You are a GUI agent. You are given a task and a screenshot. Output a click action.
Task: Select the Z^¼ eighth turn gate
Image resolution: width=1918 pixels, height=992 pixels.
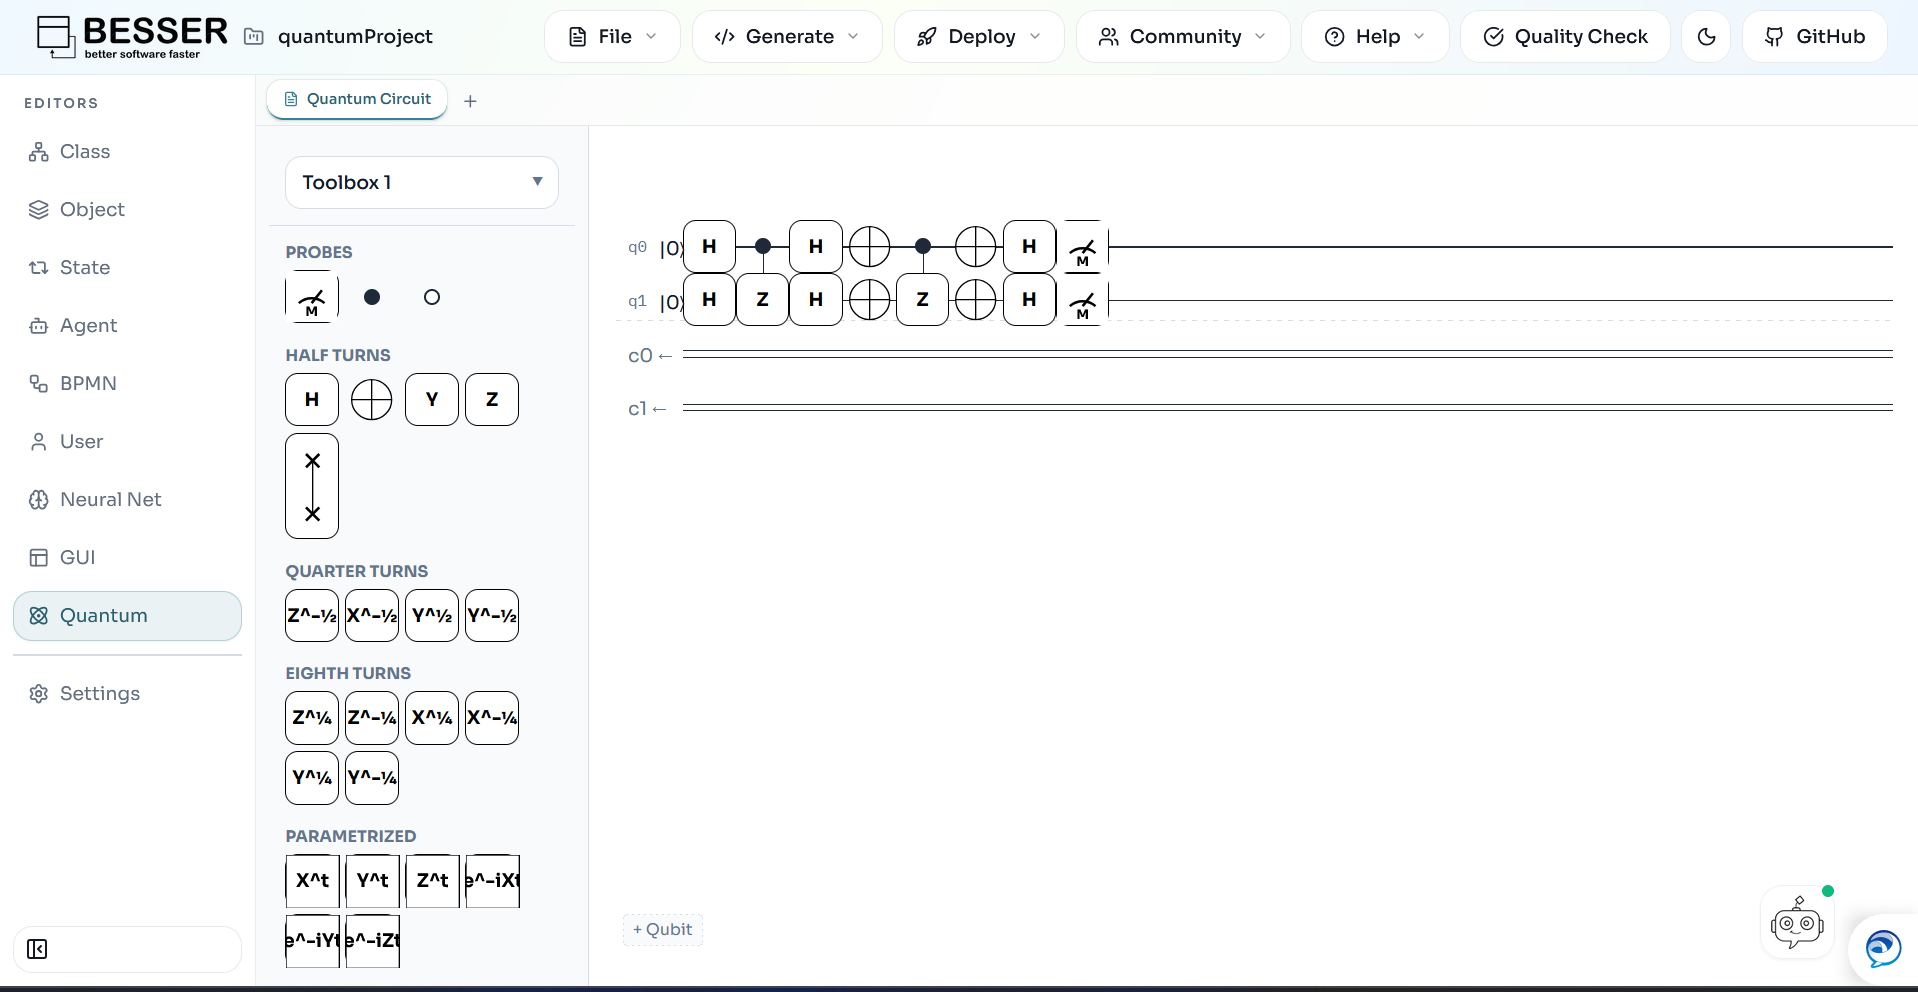(x=312, y=718)
